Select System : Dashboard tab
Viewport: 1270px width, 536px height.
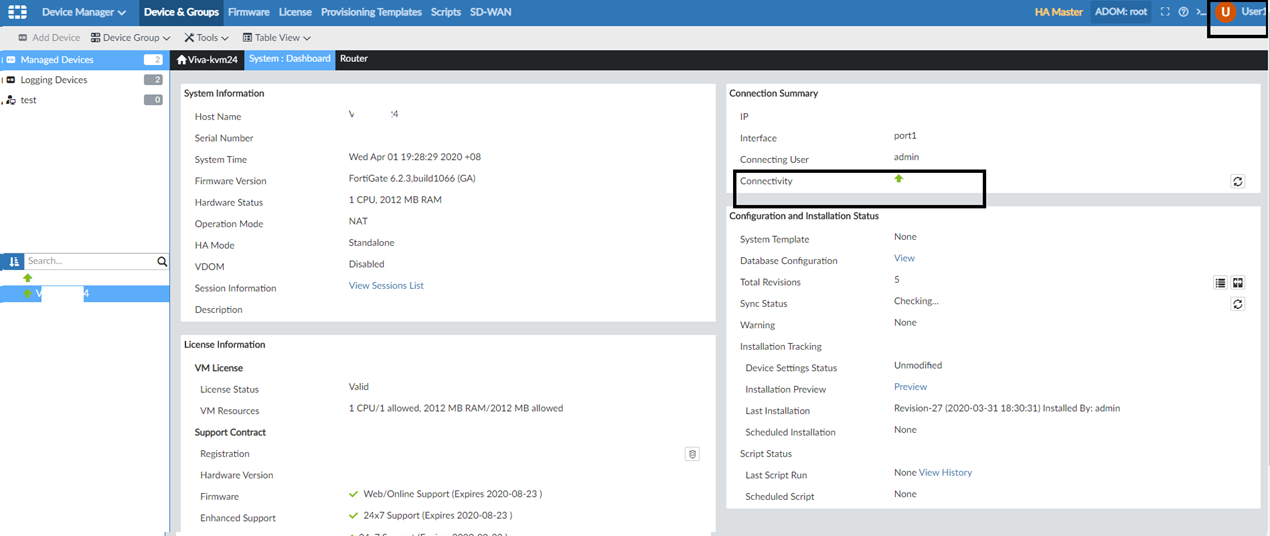[x=290, y=59]
